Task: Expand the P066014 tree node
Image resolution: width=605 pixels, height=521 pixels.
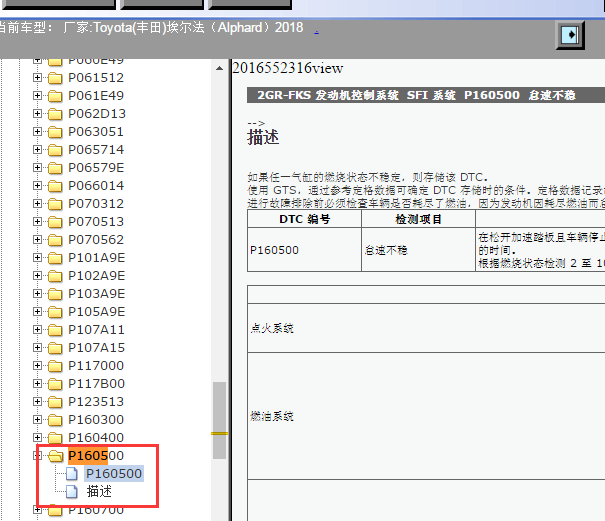Action: coord(37,186)
